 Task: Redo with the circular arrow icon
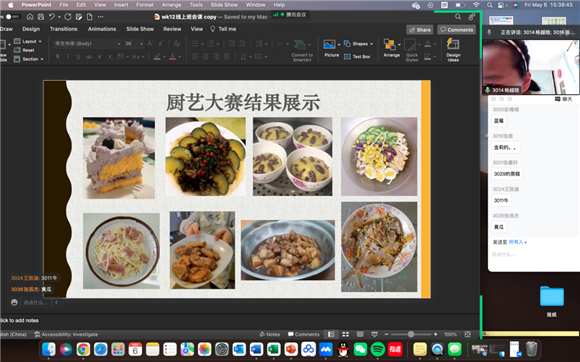68,17
